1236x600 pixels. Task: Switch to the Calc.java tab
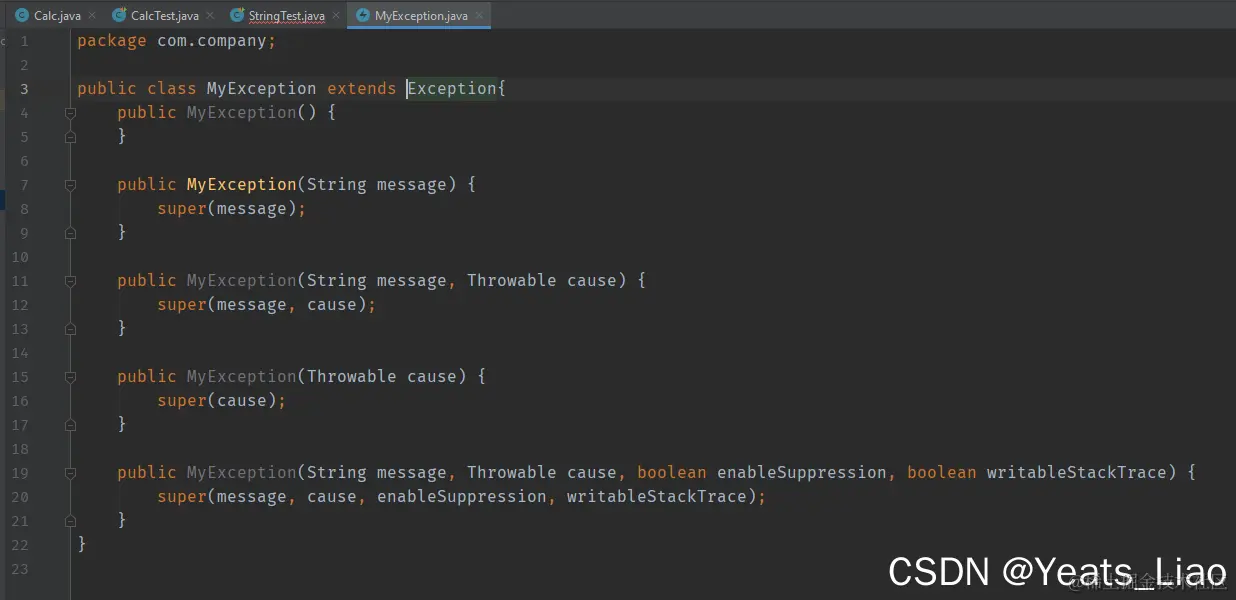pyautogui.click(x=57, y=16)
